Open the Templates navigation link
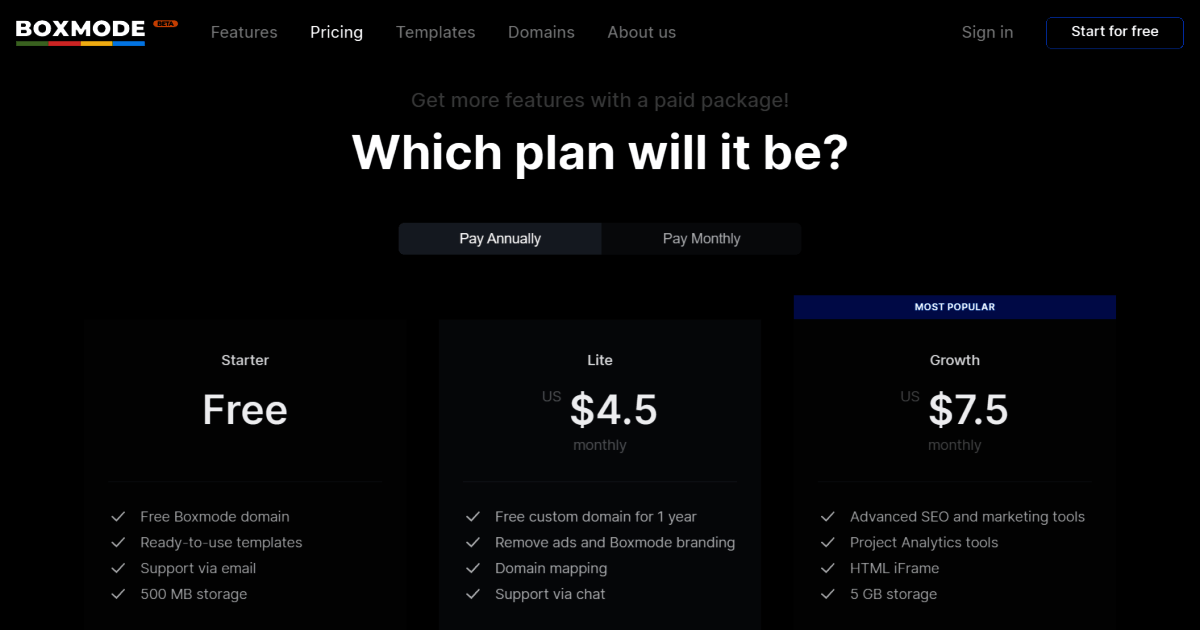This screenshot has width=1200, height=630. pyautogui.click(x=435, y=32)
